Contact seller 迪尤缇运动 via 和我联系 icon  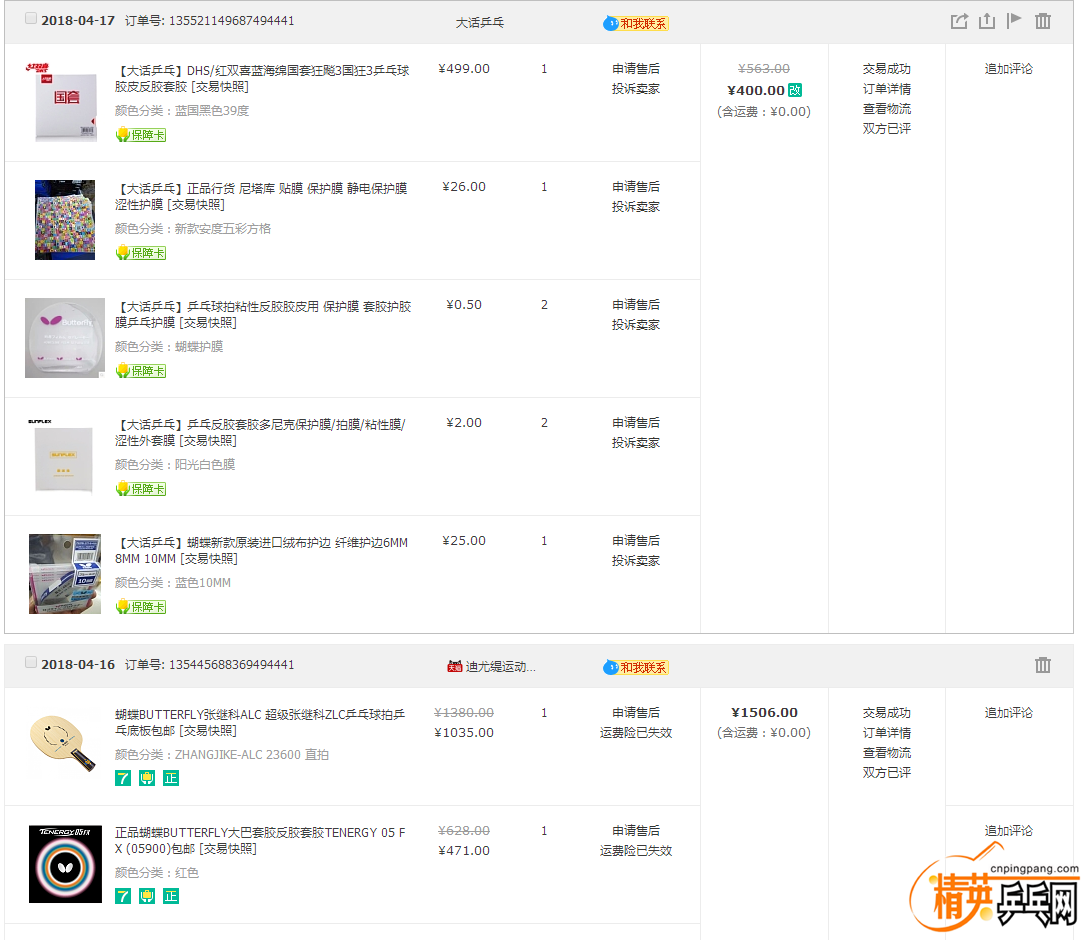[x=636, y=668]
